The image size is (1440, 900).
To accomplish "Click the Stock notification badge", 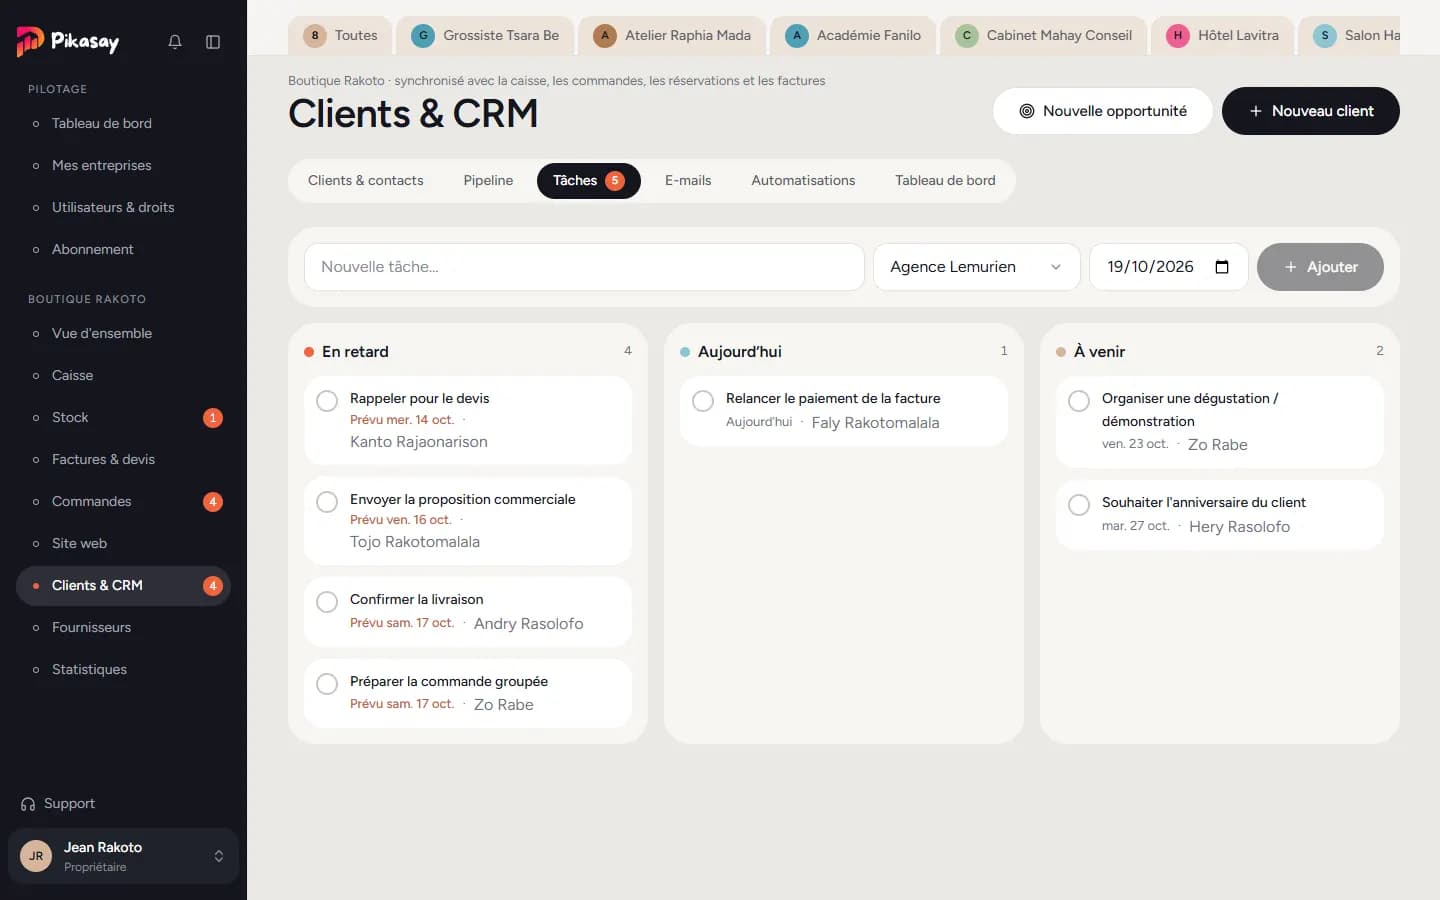I will tap(213, 418).
